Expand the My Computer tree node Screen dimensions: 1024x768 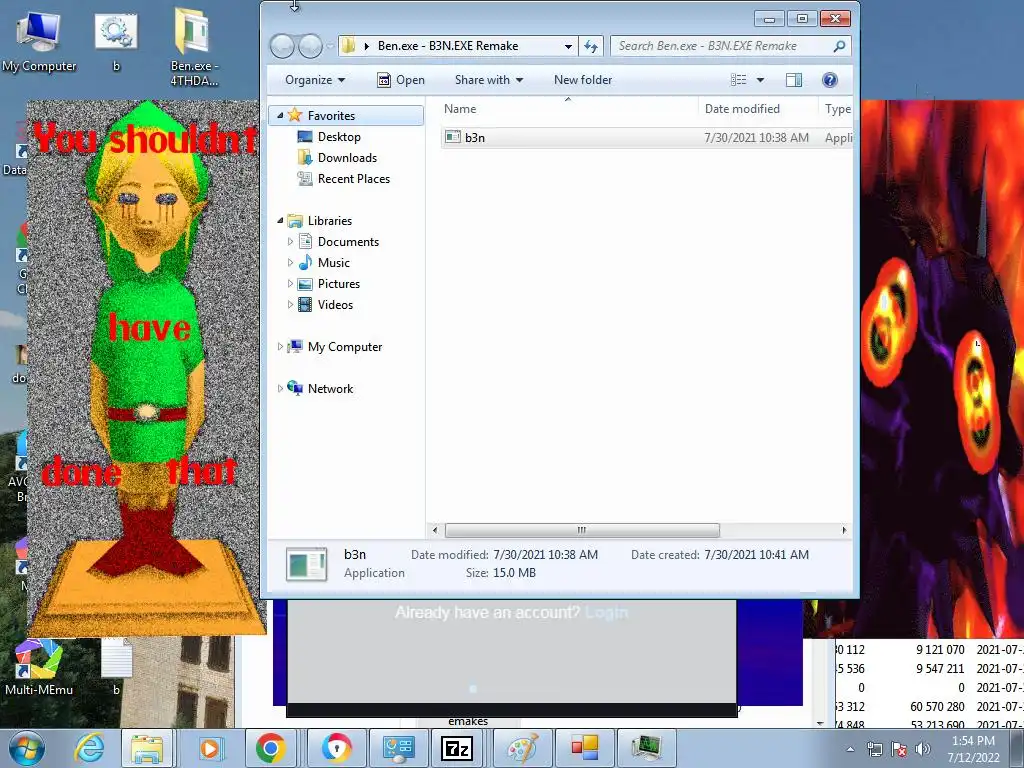pos(280,347)
